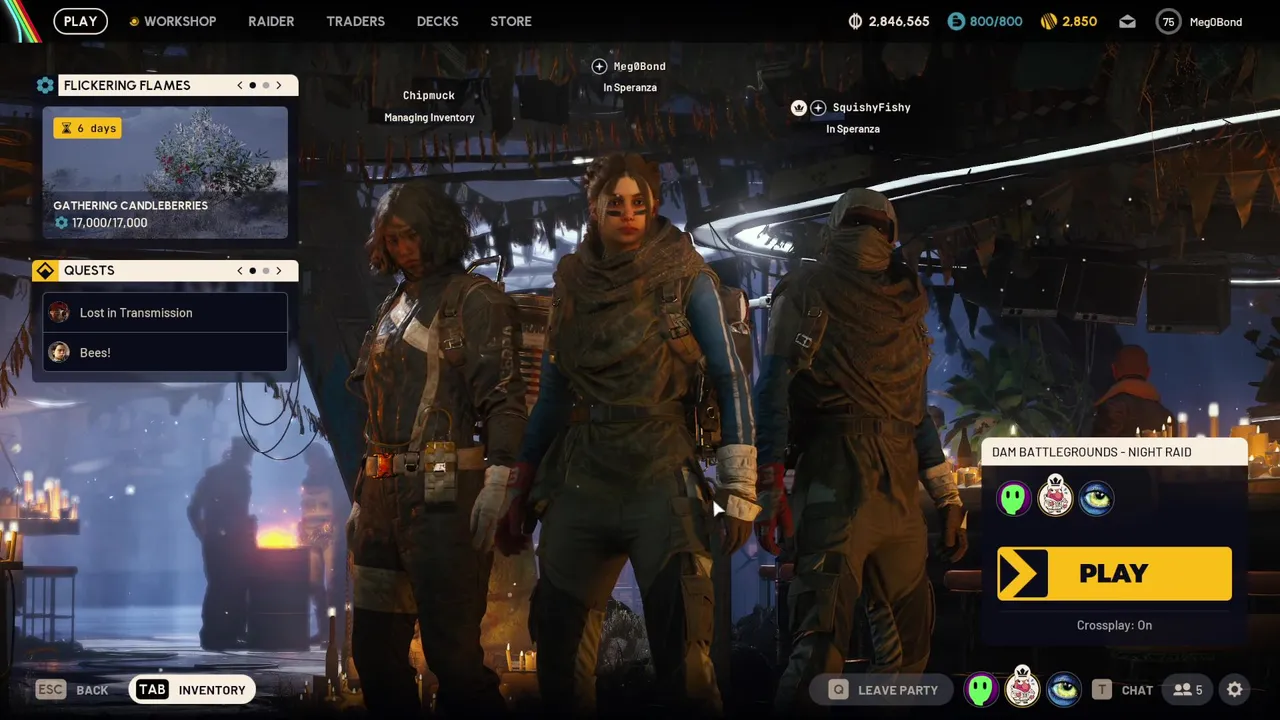Open the Meg0Bond profile name top right
The image size is (1280, 720).
click(1215, 22)
